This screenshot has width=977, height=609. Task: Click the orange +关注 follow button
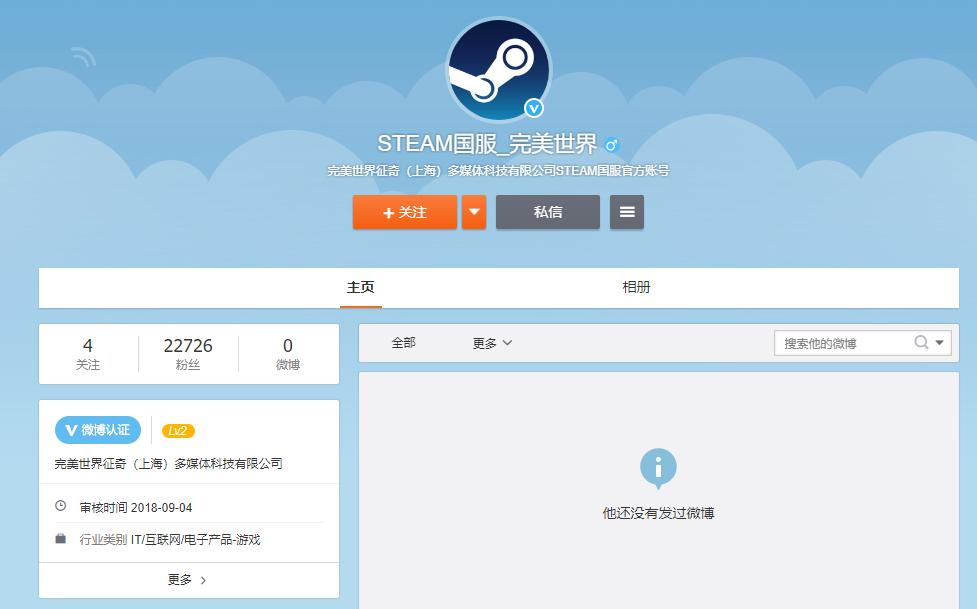point(404,212)
